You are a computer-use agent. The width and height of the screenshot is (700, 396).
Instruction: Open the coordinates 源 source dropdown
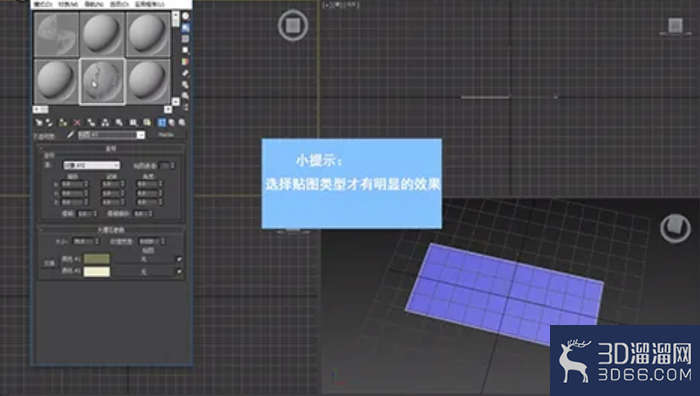point(92,166)
